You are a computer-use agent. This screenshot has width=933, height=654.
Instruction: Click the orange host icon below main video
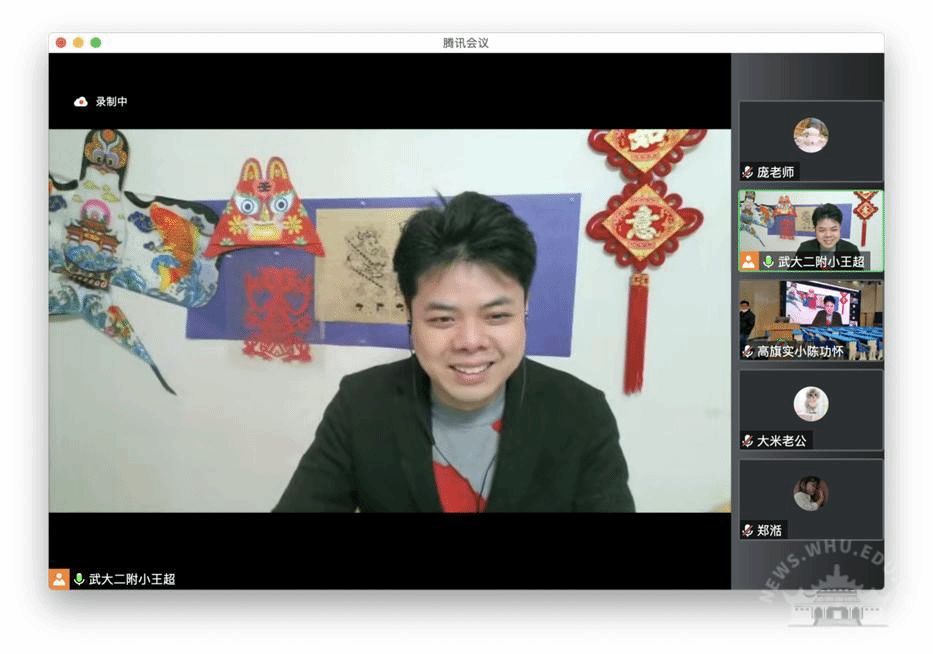pos(59,578)
